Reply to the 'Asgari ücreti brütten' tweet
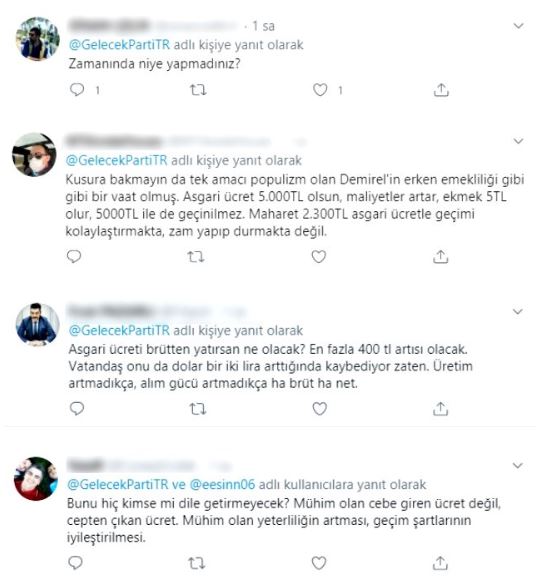 click(x=77, y=408)
